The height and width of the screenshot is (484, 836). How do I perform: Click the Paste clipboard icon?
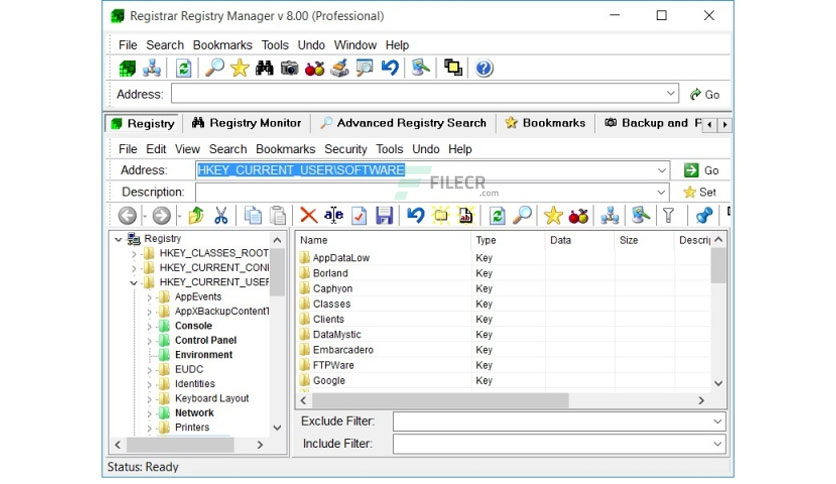[x=278, y=216]
